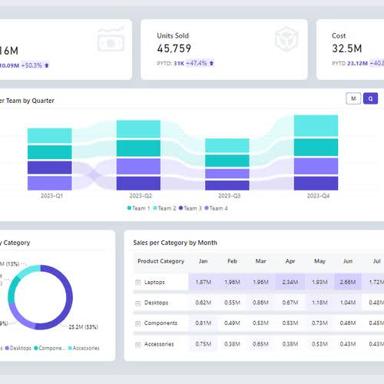Click the Feb column header

[232, 261]
